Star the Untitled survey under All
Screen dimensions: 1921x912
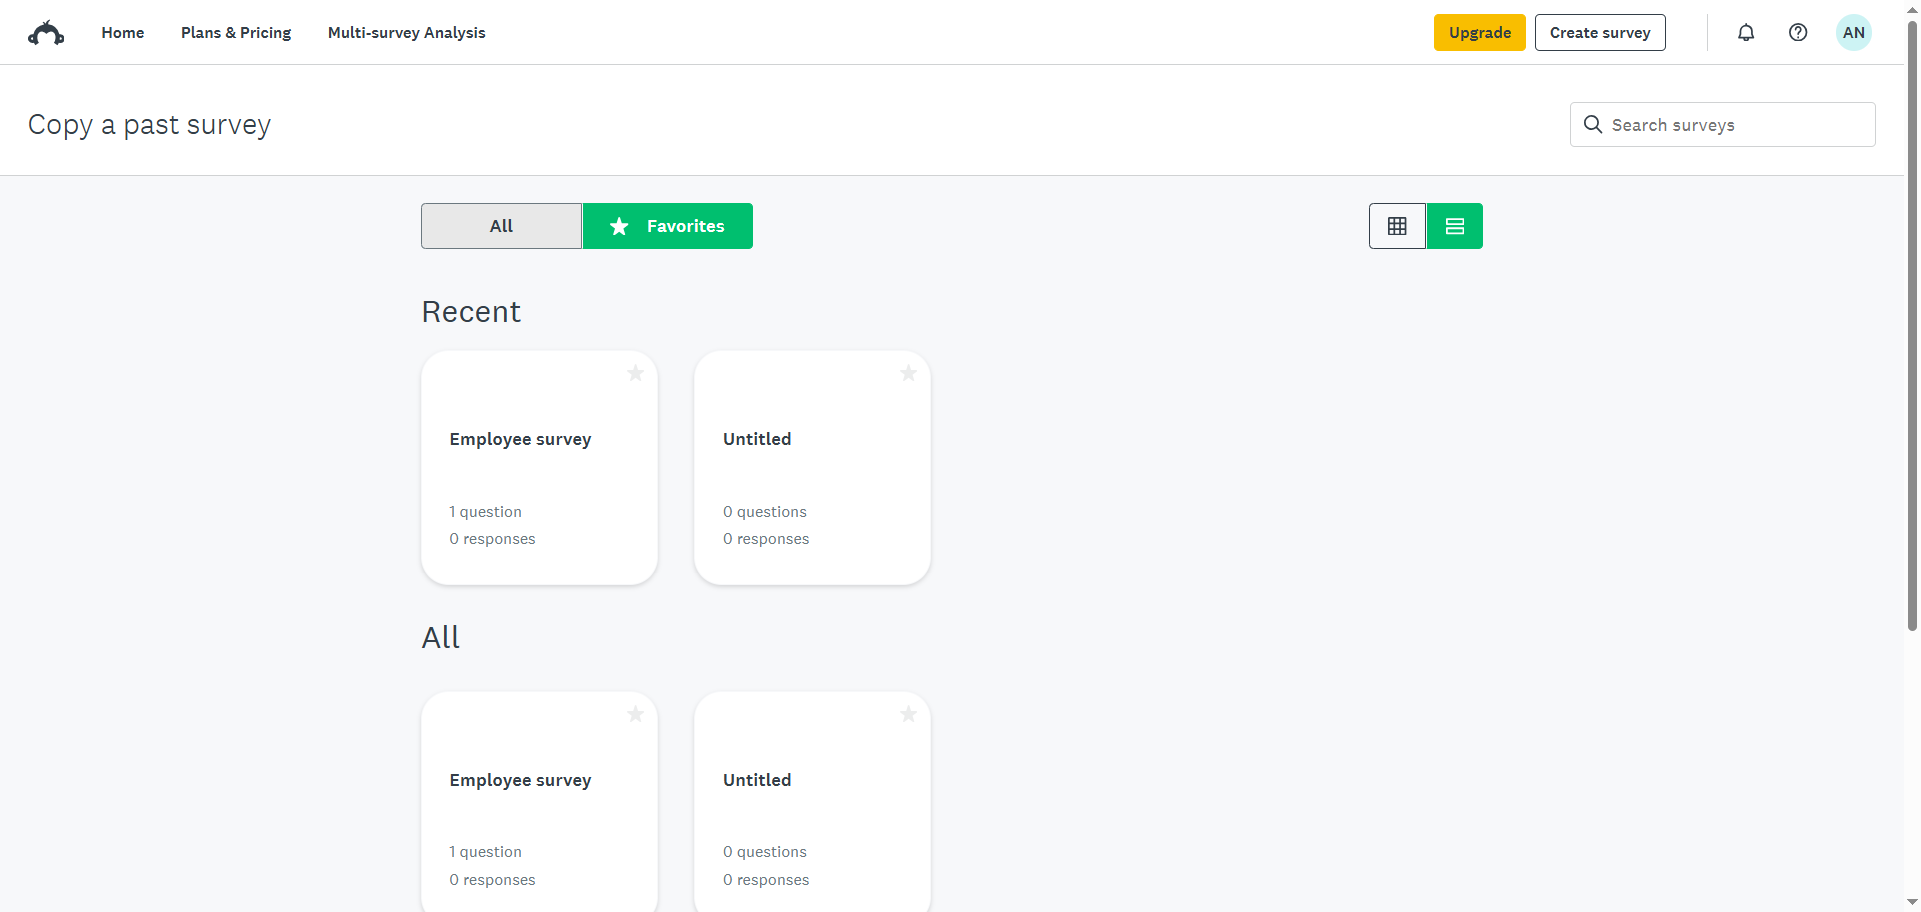(x=908, y=714)
